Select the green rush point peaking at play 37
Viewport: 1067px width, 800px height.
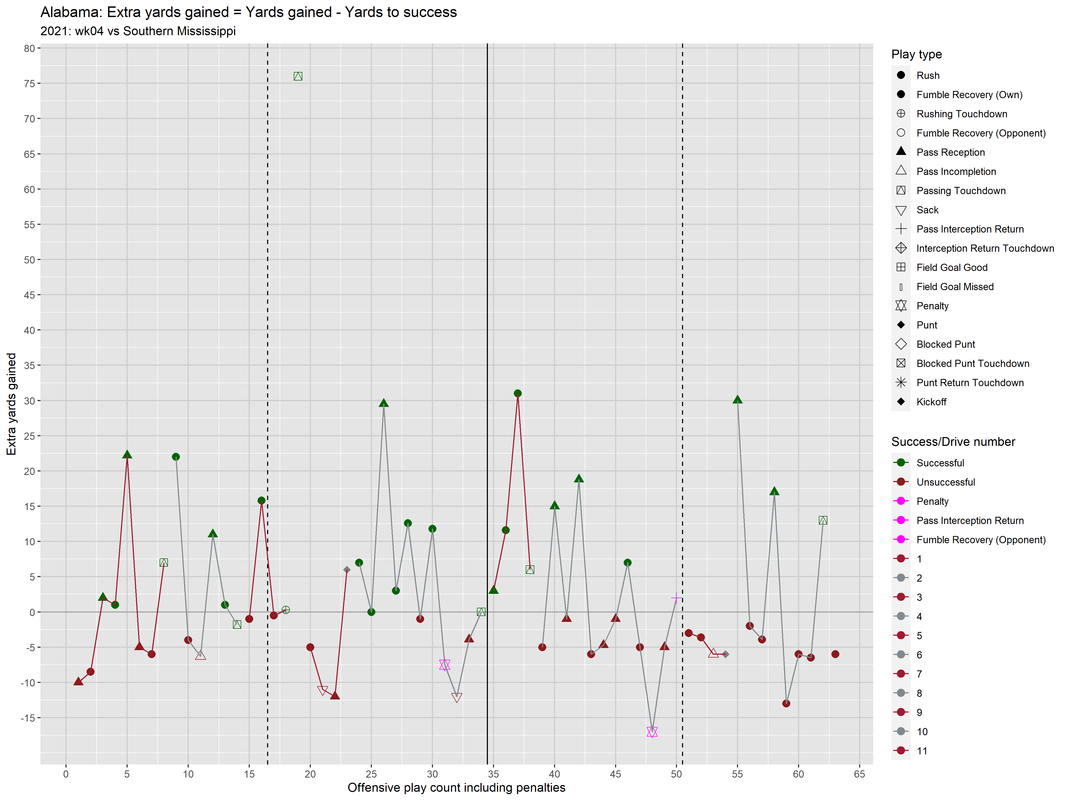(x=518, y=393)
